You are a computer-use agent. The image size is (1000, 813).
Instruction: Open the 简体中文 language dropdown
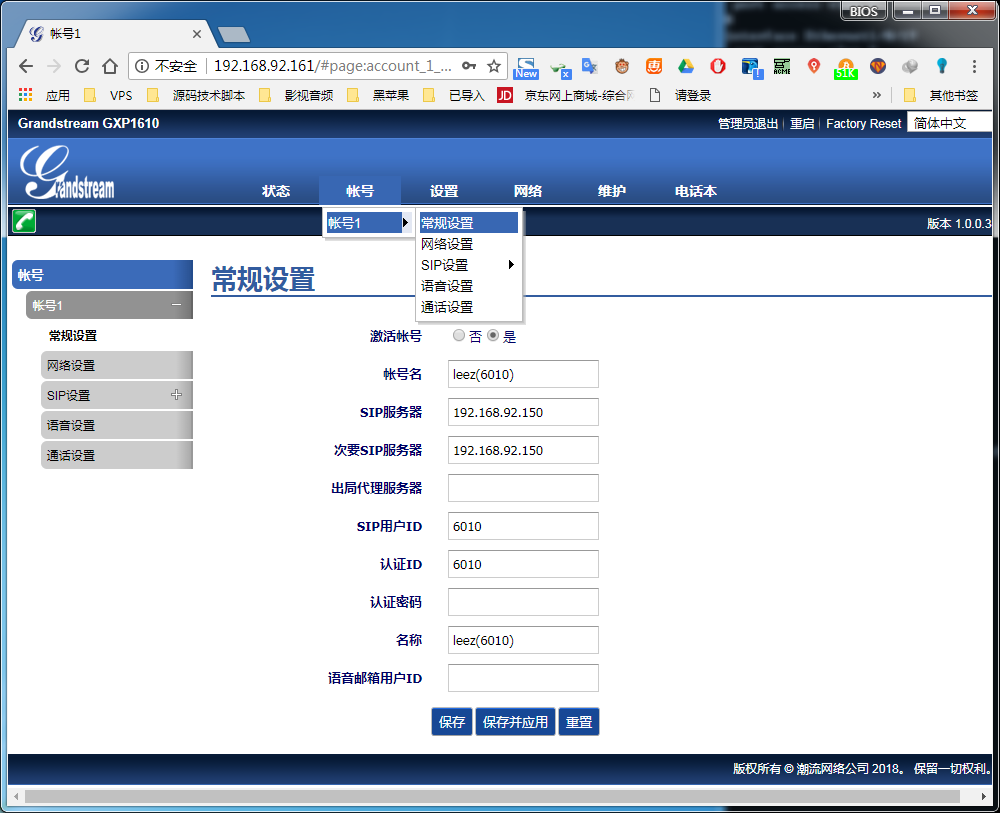point(948,123)
